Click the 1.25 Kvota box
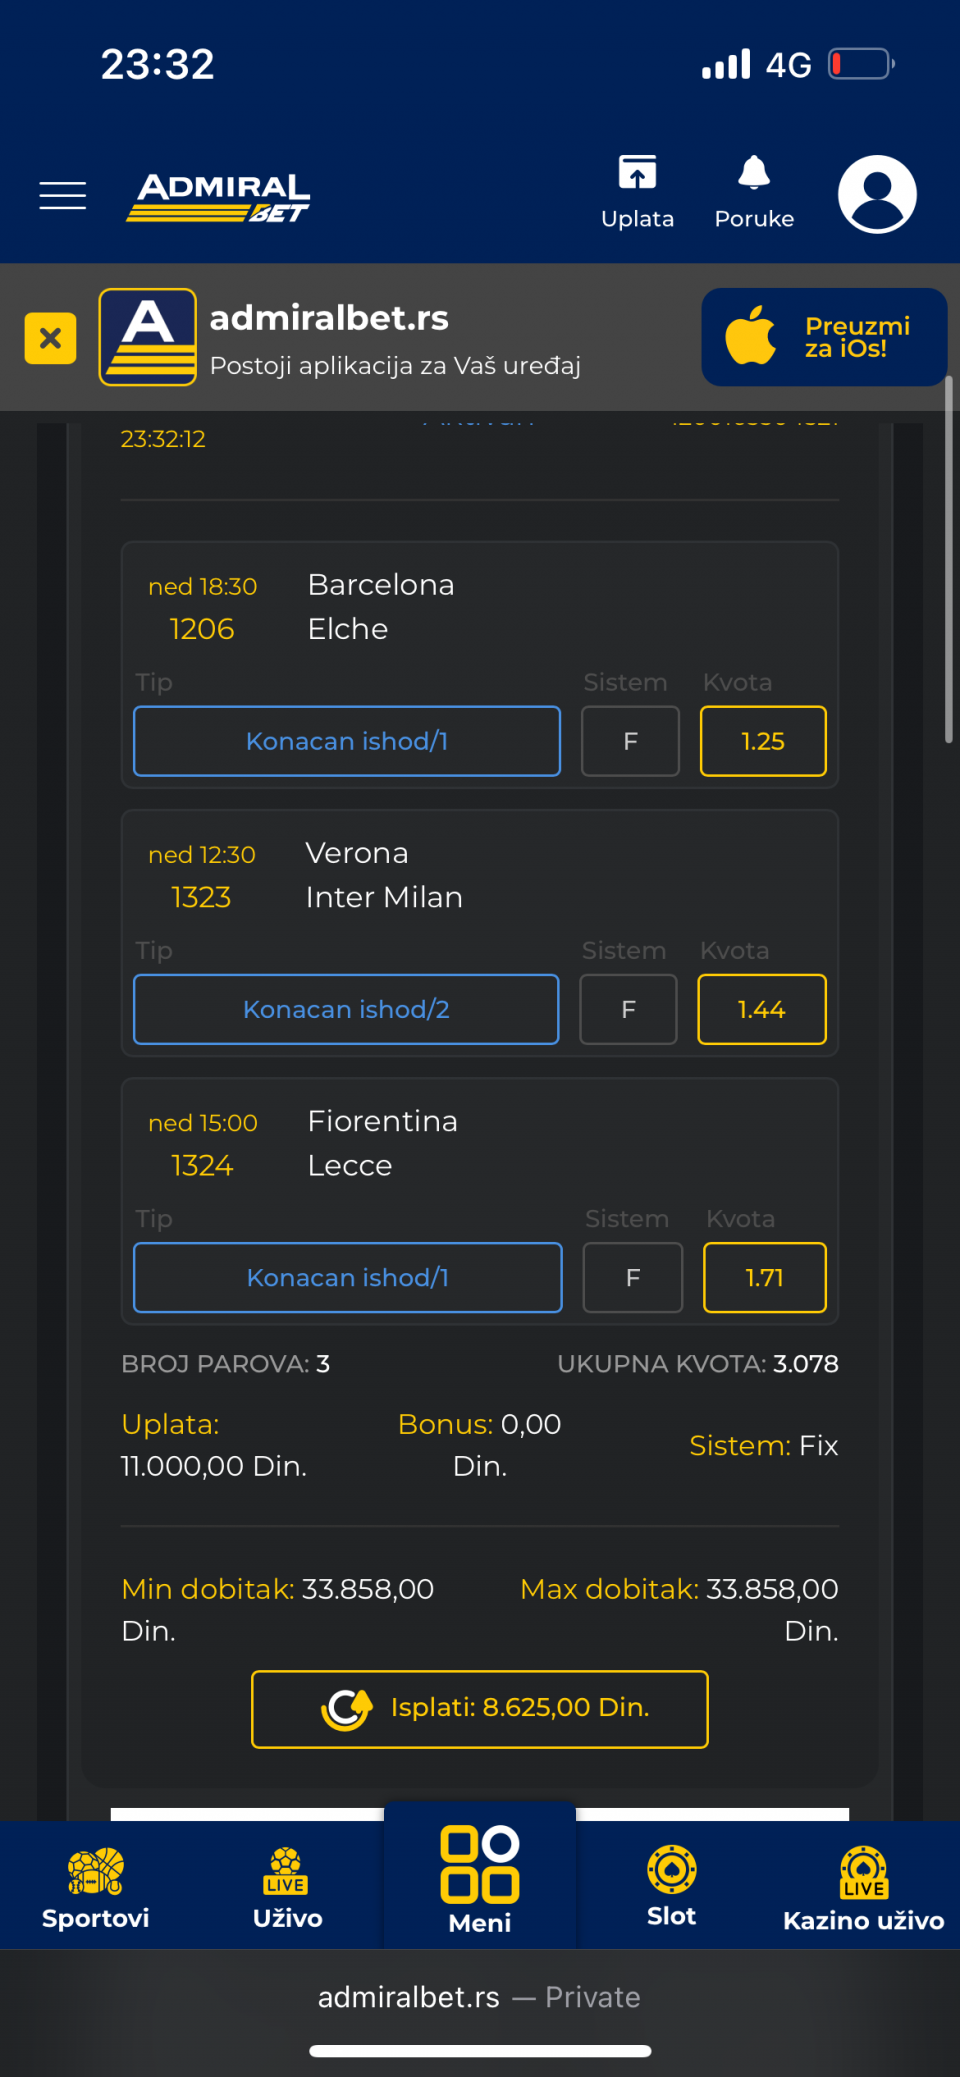Image resolution: width=960 pixels, height=2077 pixels. 763,741
